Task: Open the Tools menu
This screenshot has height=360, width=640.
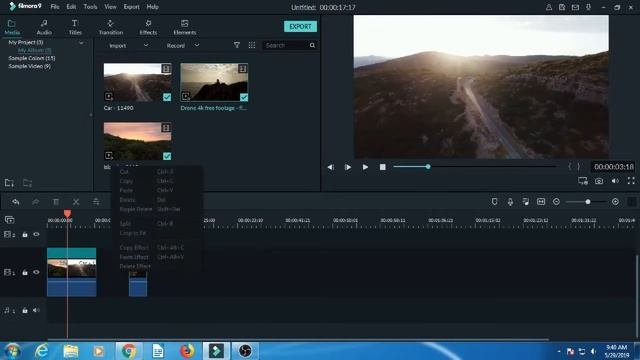Action: point(90,7)
